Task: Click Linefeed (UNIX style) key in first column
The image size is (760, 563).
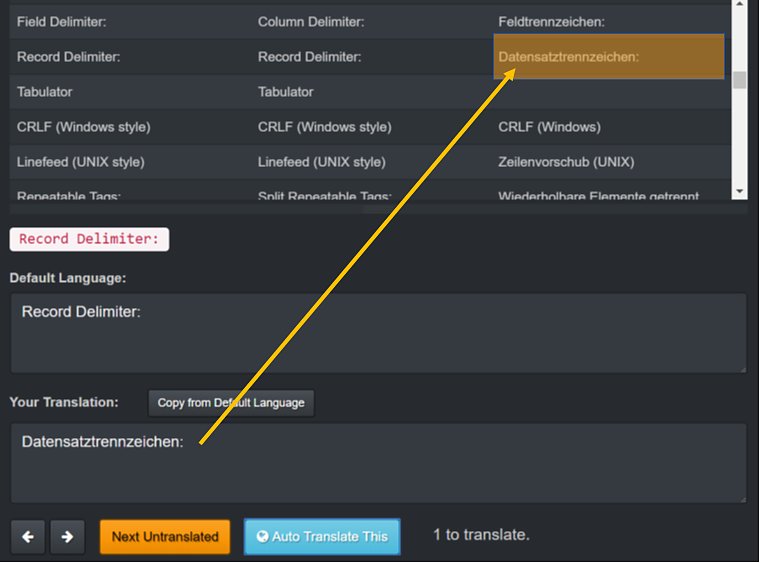Action: pos(81,162)
